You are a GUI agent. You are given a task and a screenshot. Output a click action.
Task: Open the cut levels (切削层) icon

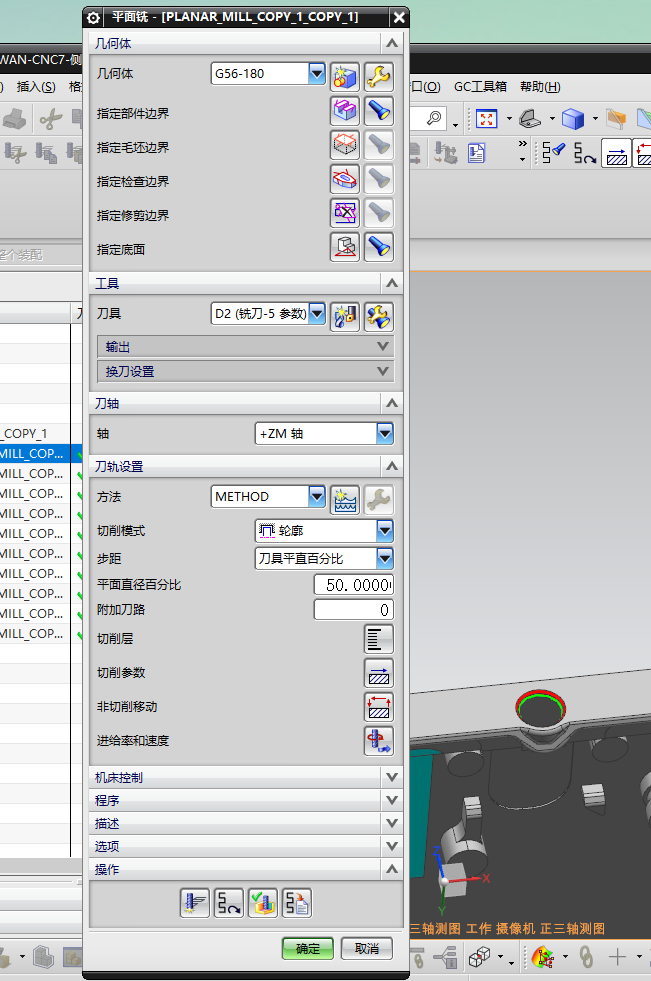378,639
